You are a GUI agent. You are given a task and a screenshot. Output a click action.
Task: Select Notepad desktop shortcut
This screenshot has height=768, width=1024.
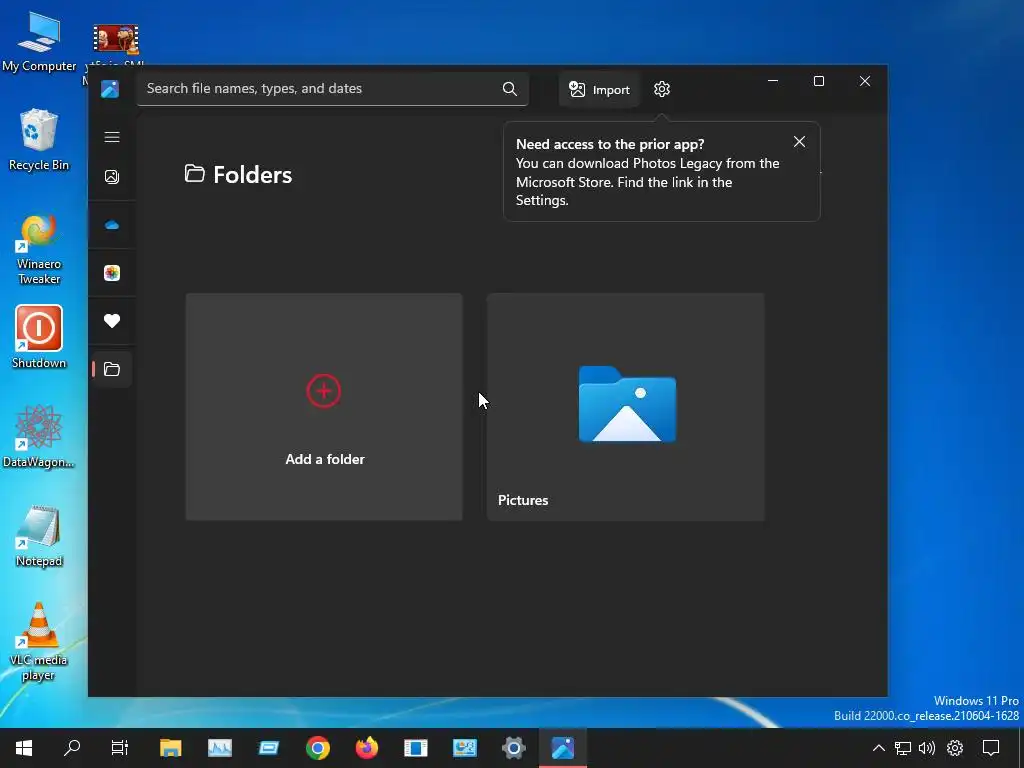[39, 536]
